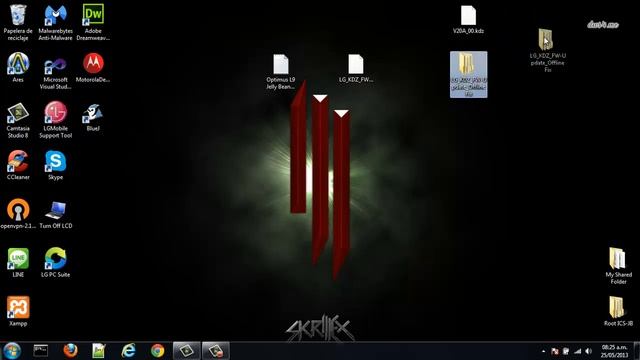
Task: Select the Turn Off LCD shortcut
Action: click(x=56, y=214)
